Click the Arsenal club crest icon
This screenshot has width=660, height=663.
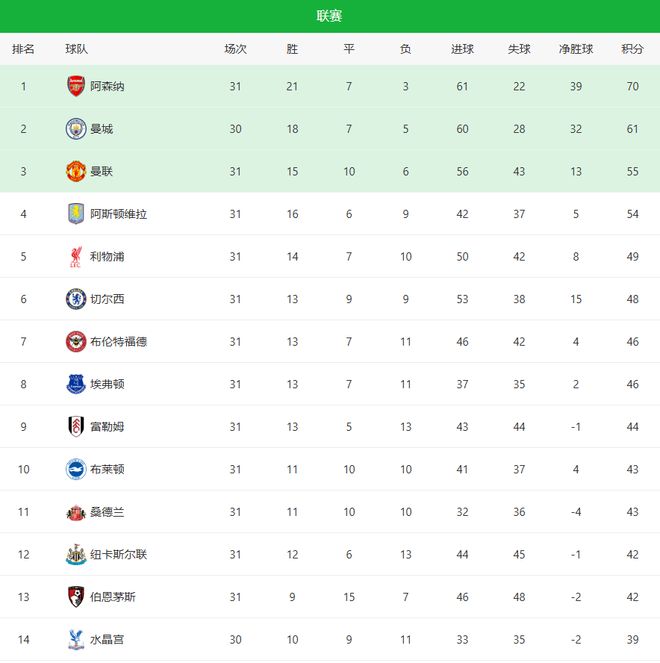coord(76,86)
